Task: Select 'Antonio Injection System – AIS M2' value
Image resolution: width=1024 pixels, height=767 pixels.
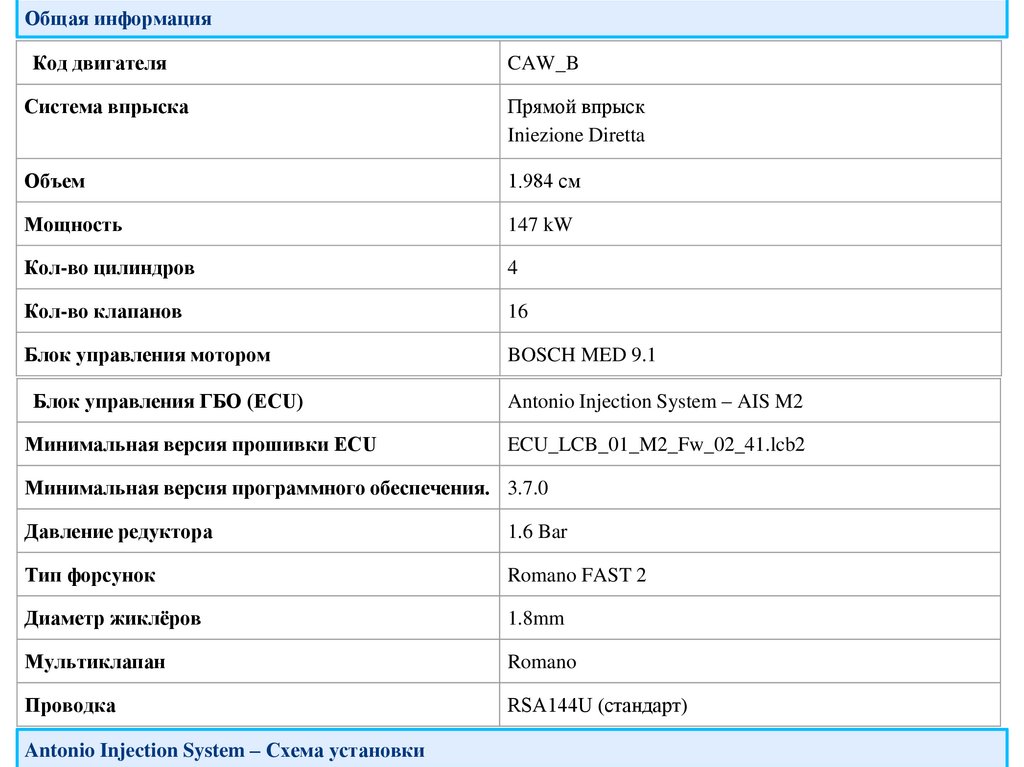Action: click(x=655, y=401)
